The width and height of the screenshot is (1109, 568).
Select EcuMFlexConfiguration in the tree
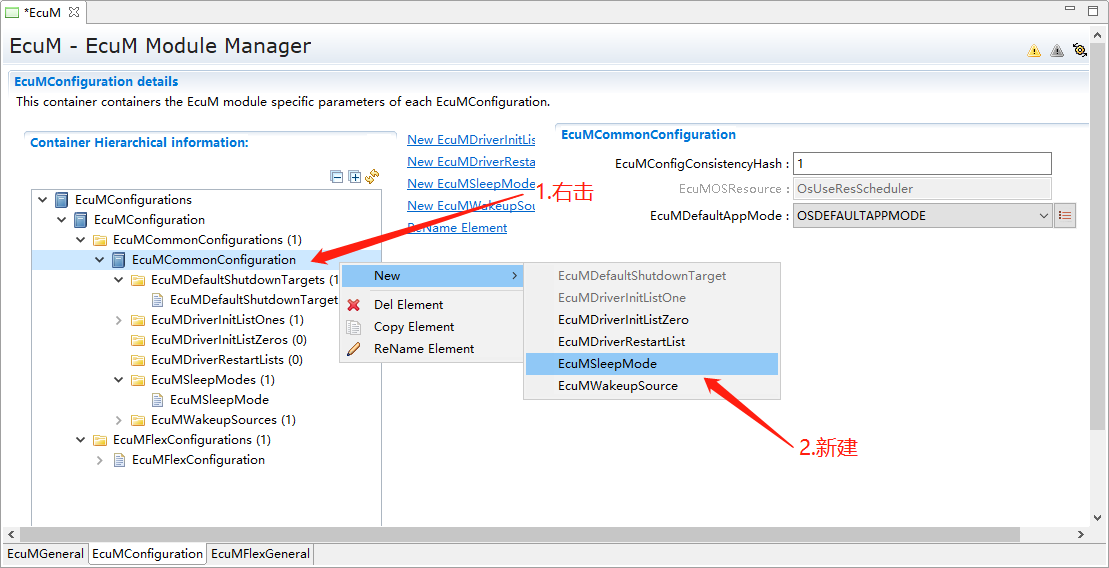198,460
